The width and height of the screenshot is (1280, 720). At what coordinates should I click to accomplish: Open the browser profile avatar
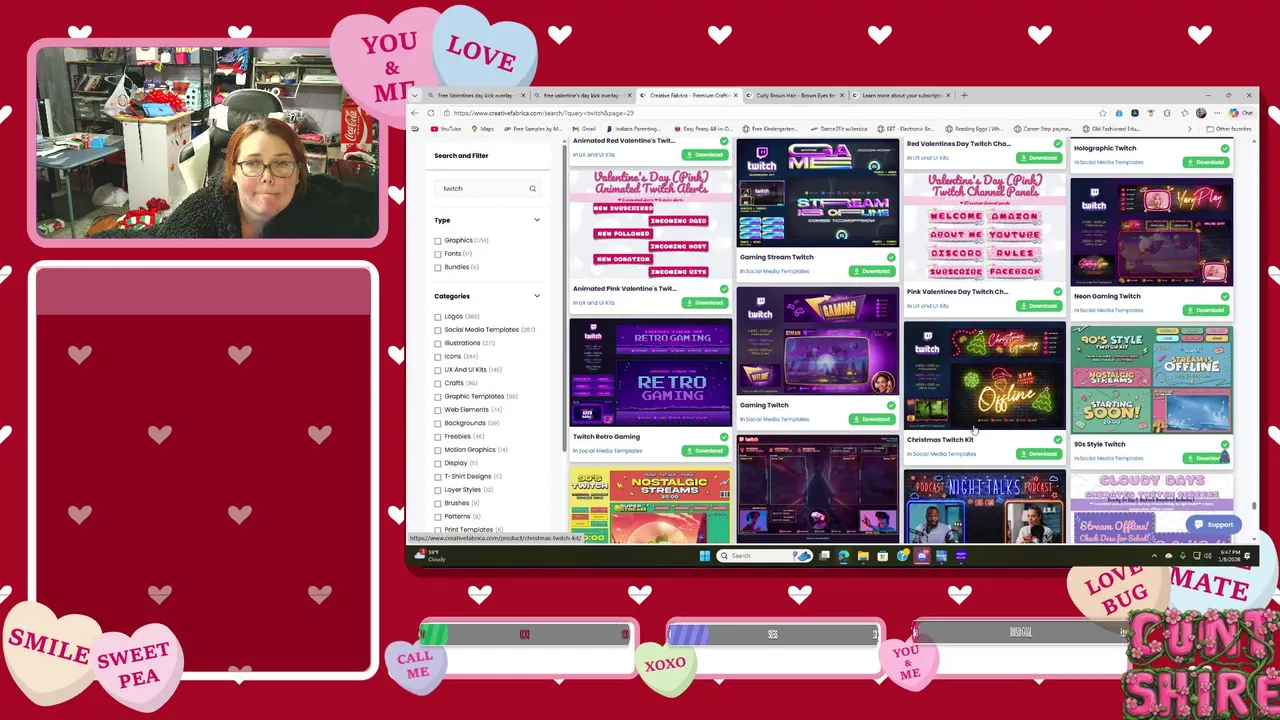(1201, 113)
